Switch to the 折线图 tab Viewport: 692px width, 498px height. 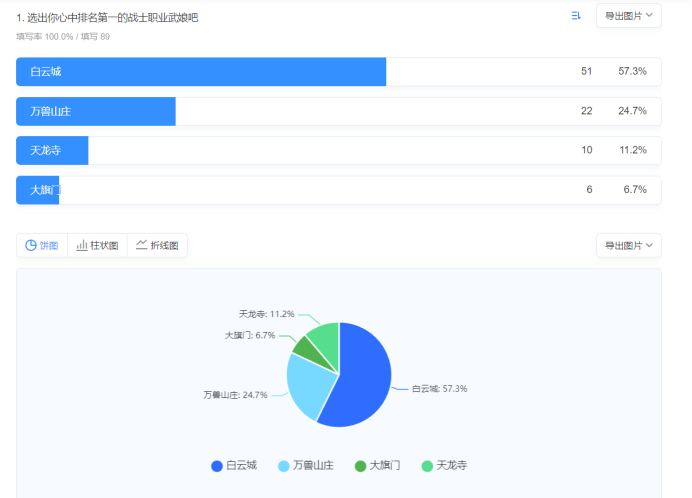click(x=158, y=245)
